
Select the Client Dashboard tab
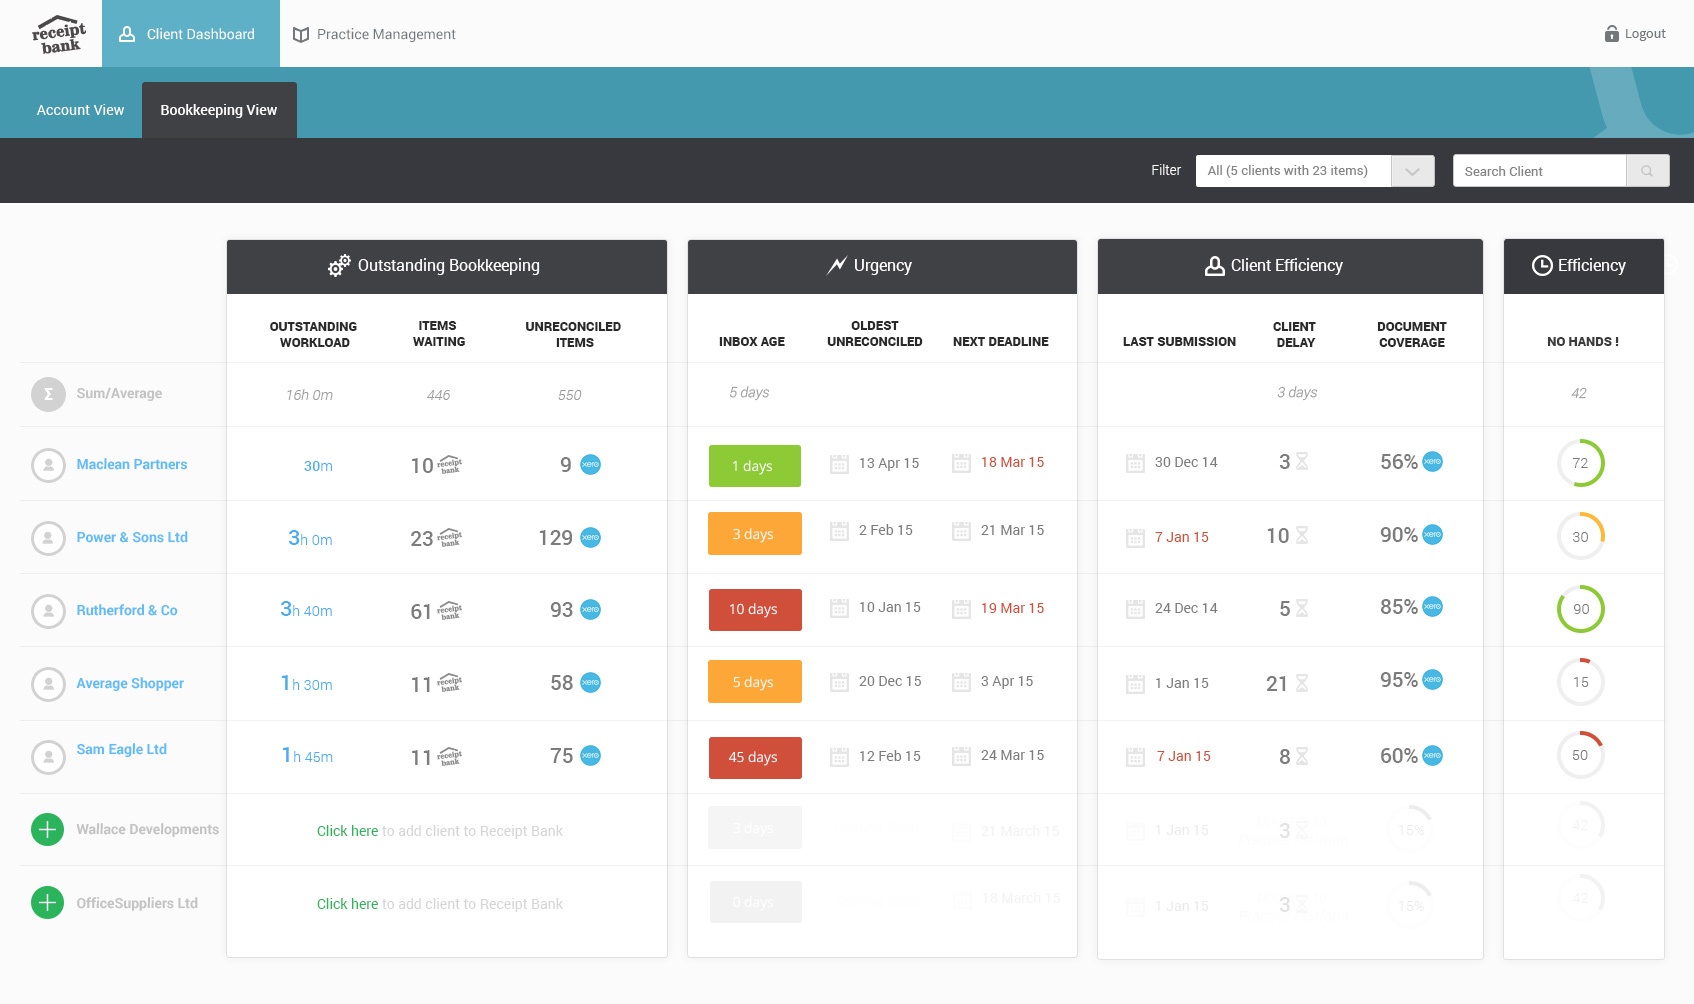tap(190, 34)
